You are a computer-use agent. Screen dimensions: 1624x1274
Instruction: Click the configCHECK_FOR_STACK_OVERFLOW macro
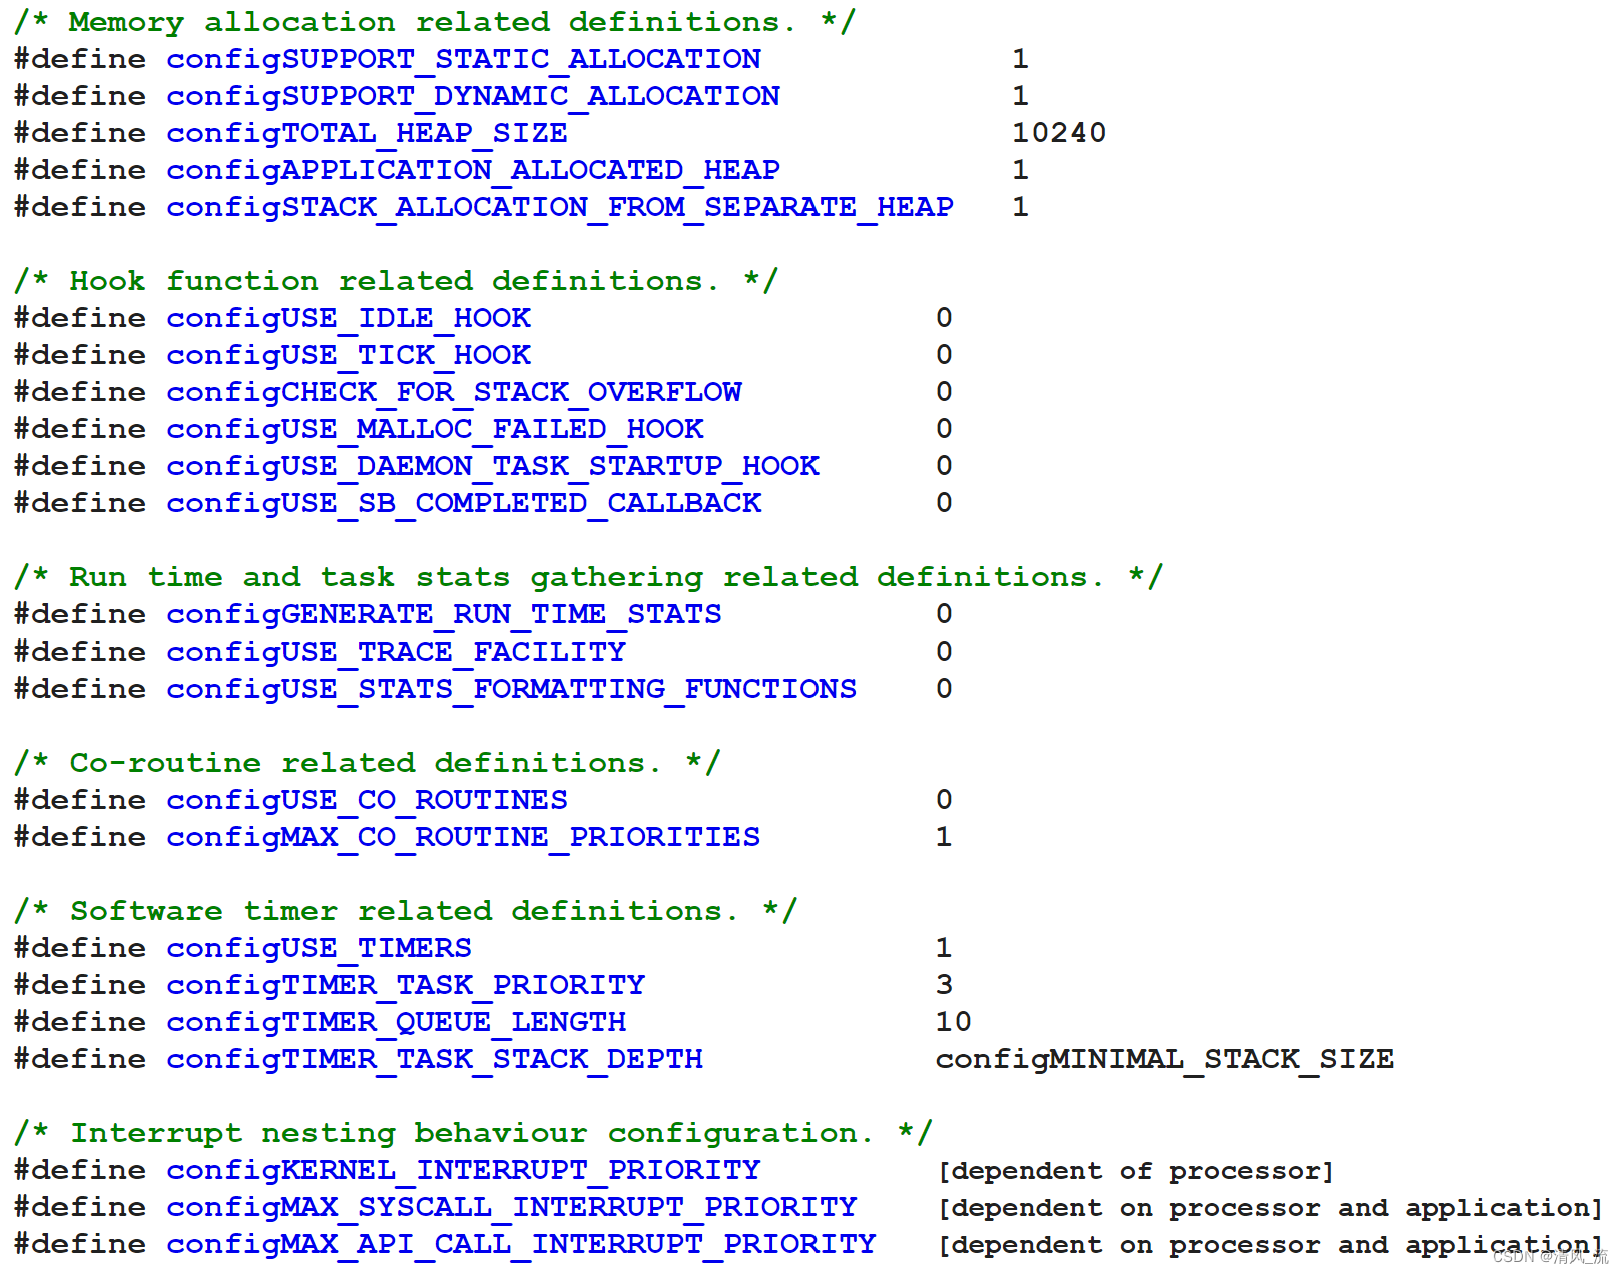click(453, 391)
